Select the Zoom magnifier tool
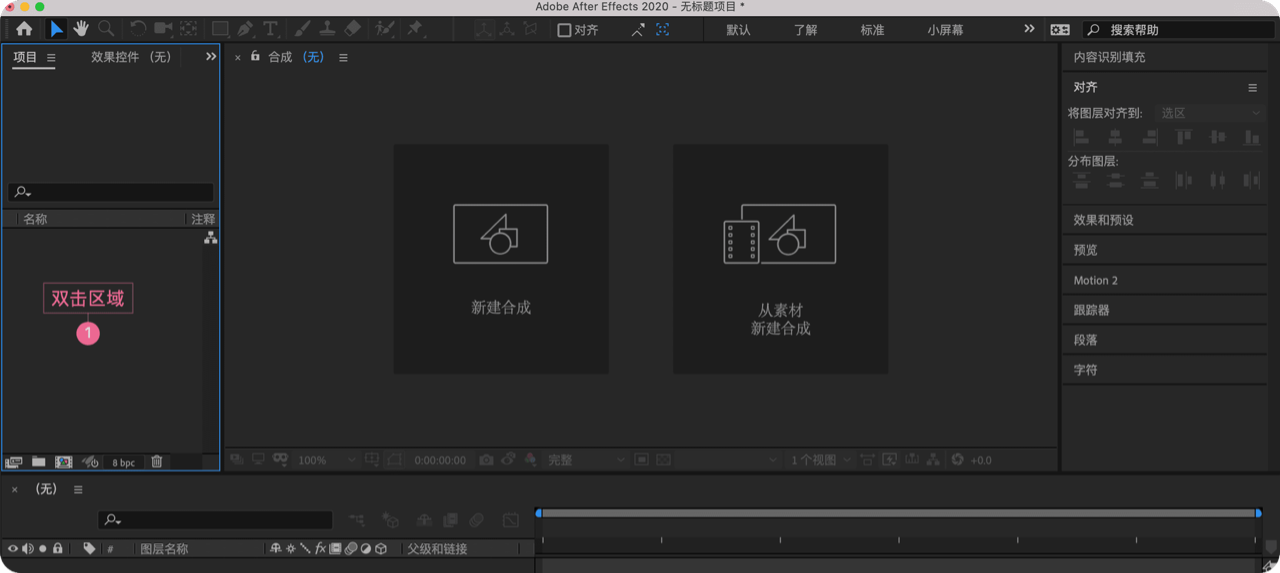1280x573 pixels. pos(106,30)
